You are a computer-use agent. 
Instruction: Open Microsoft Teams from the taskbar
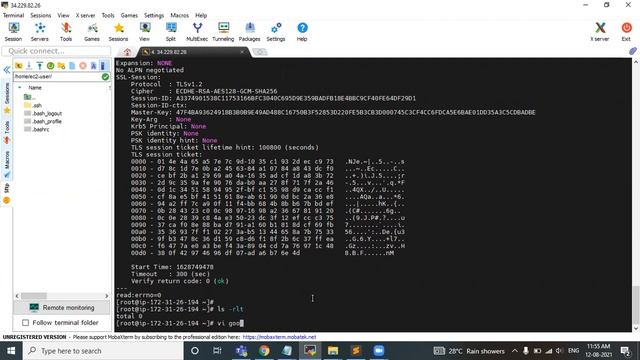241,351
